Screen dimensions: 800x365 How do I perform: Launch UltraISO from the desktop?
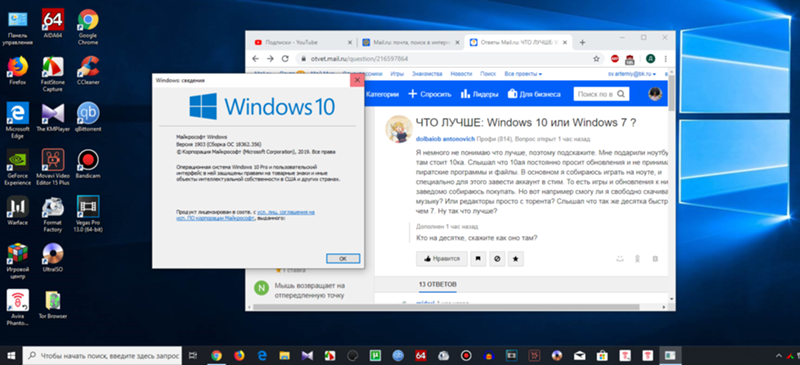point(53,257)
